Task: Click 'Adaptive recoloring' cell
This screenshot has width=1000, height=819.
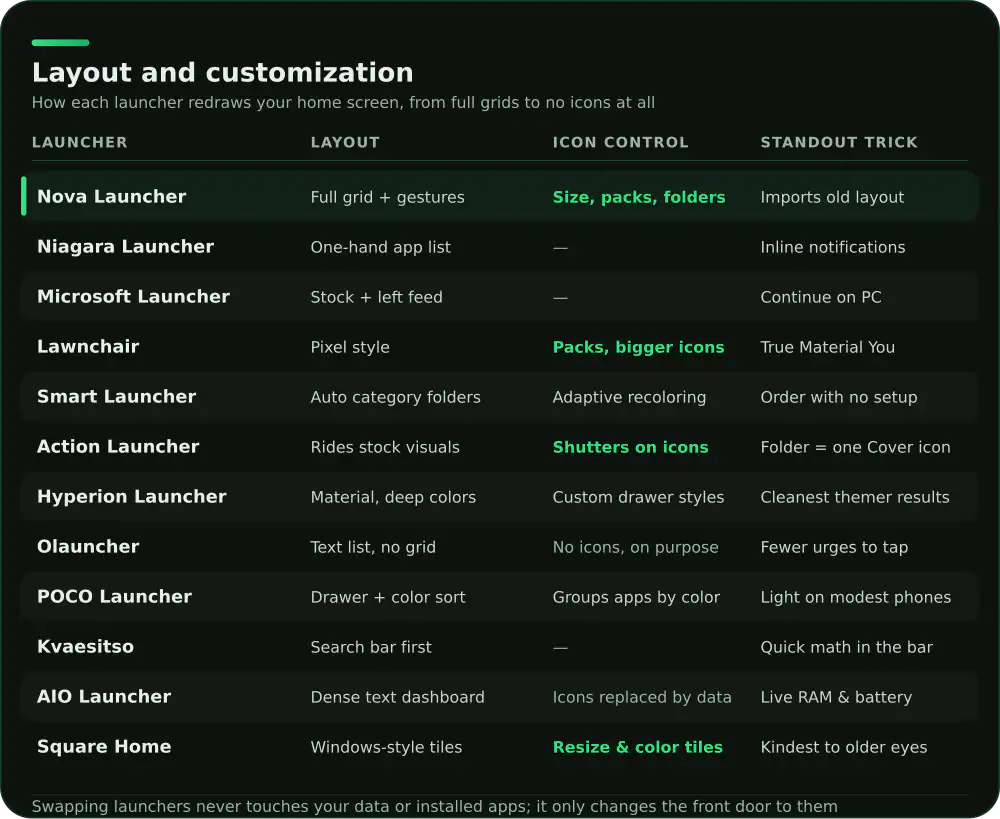Action: click(x=629, y=397)
